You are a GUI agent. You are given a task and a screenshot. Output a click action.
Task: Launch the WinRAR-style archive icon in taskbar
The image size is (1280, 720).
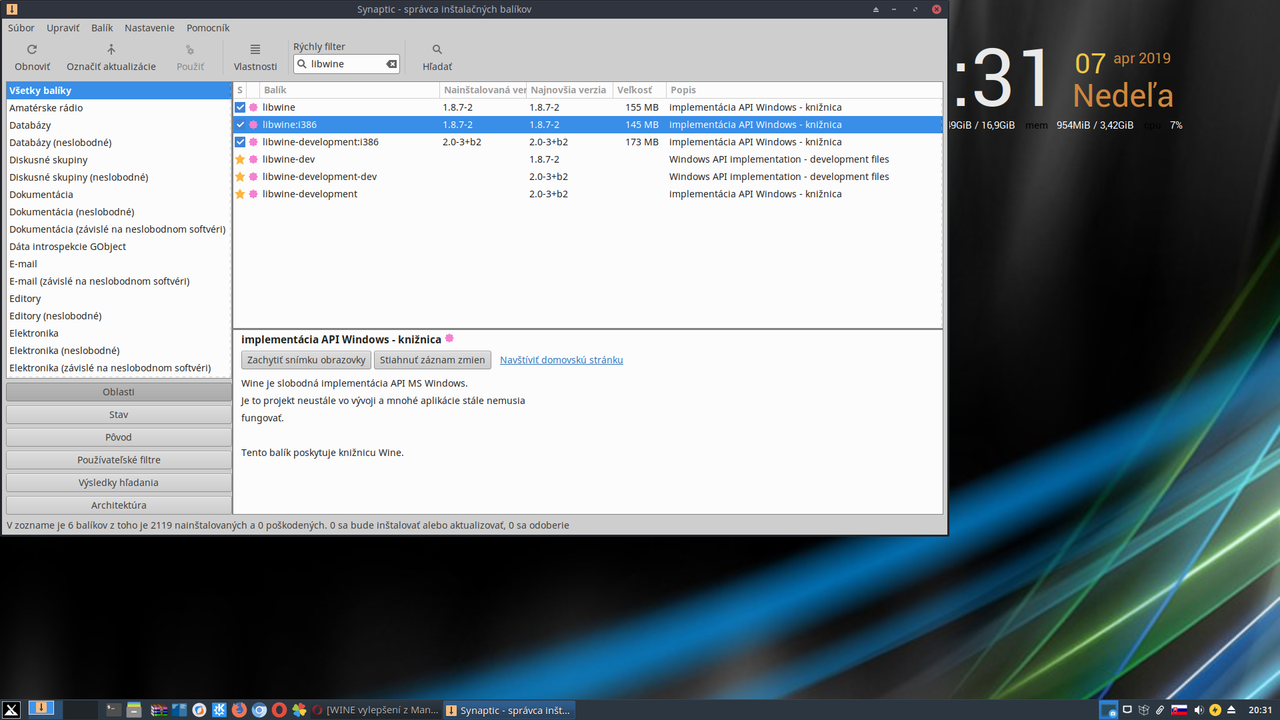tap(158, 710)
